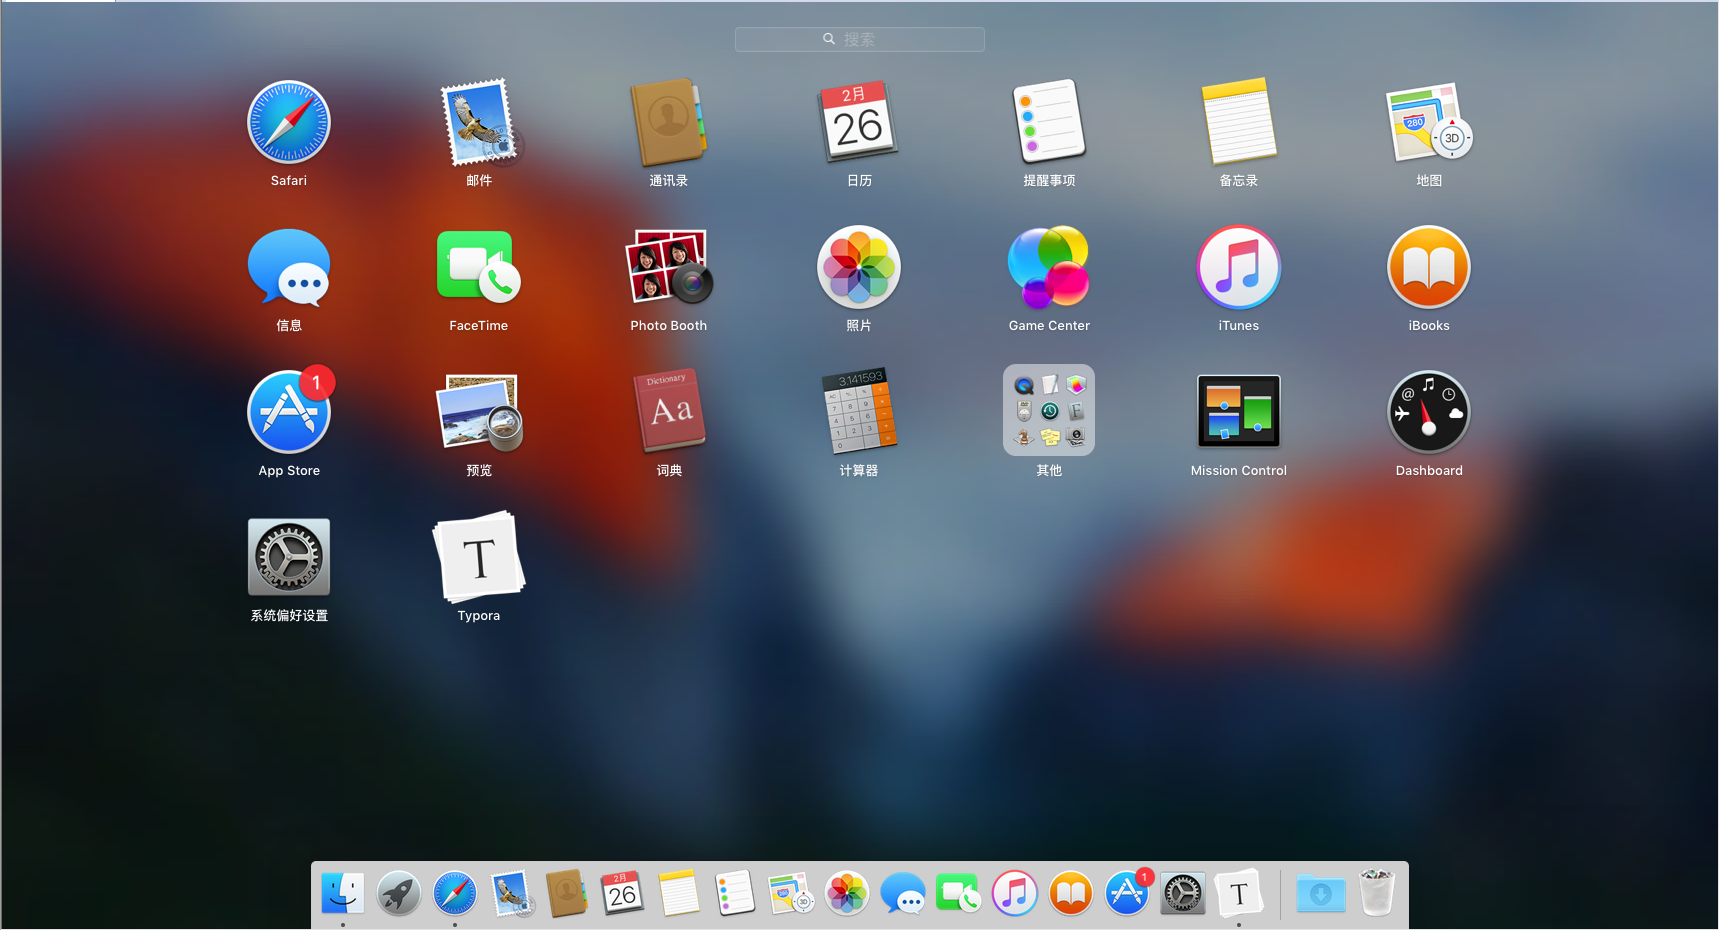Open App Store from the Dock
This screenshot has width=1720, height=931.
tap(1128, 892)
